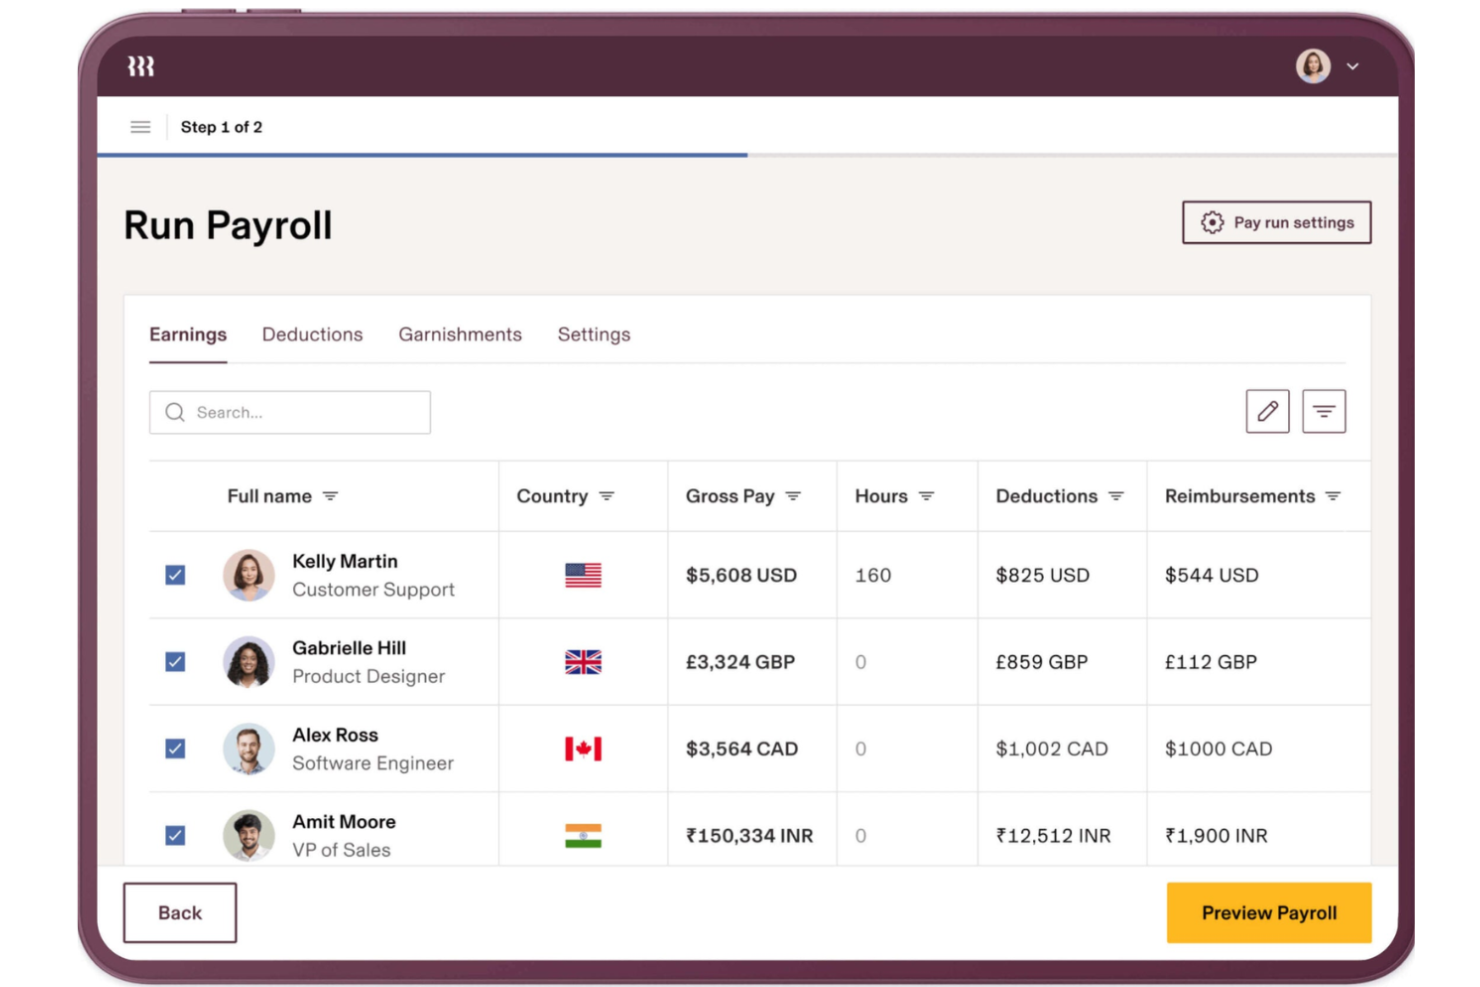This screenshot has width=1480, height=987.
Task: Uncheck Gabrielle Hill's row checkbox
Action: pyautogui.click(x=176, y=662)
